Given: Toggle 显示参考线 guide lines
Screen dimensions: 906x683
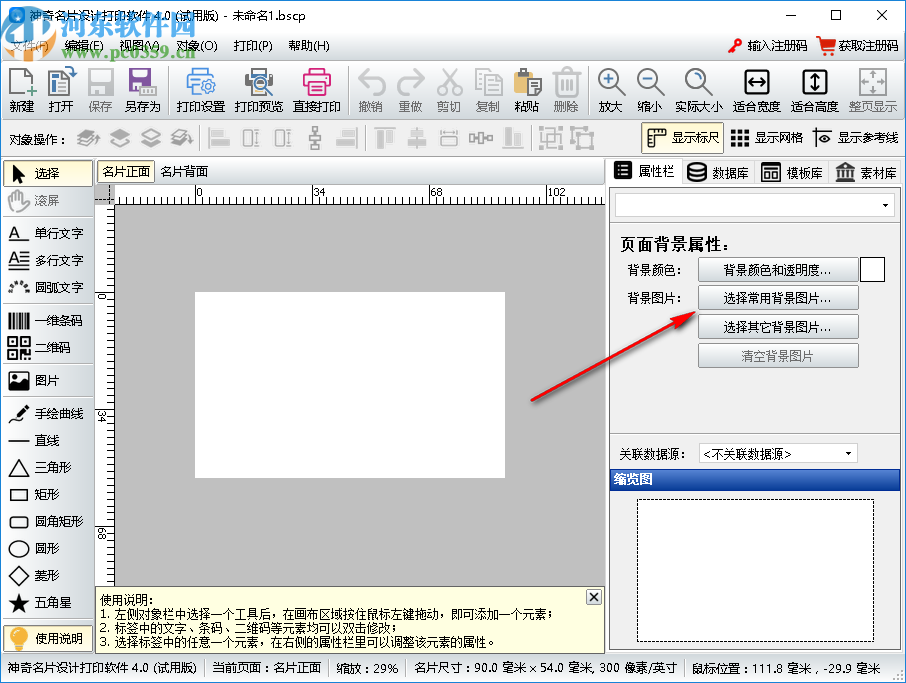Looking at the screenshot, I should point(856,138).
